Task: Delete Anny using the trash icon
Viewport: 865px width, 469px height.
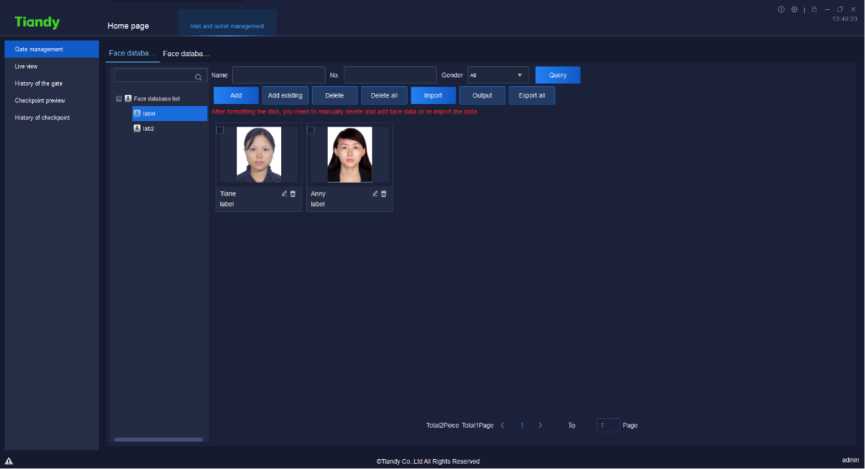Action: click(384, 194)
